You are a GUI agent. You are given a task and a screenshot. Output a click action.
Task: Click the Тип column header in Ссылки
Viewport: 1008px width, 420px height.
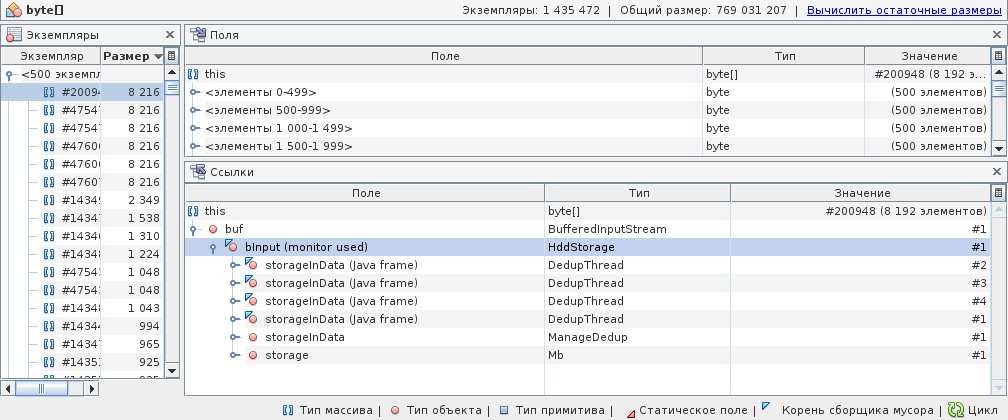(638, 193)
